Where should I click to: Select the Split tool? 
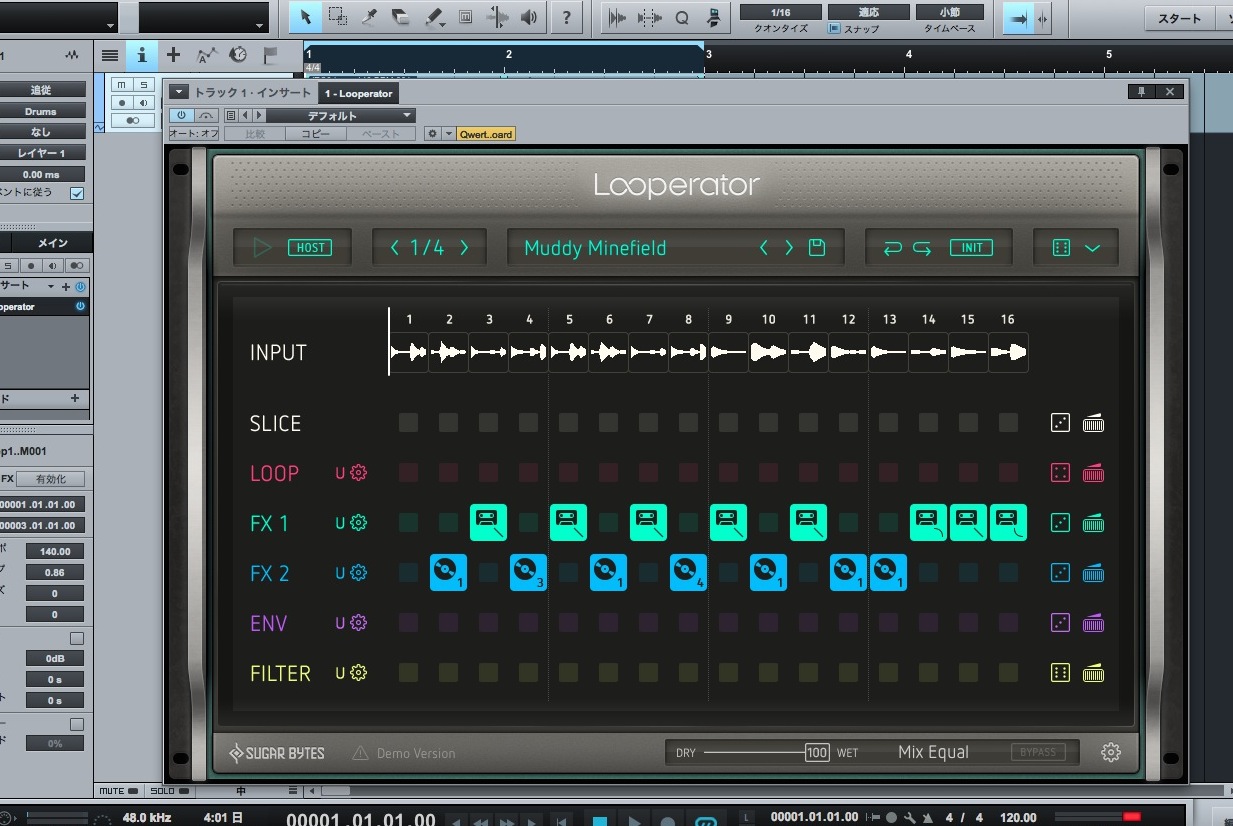click(369, 17)
